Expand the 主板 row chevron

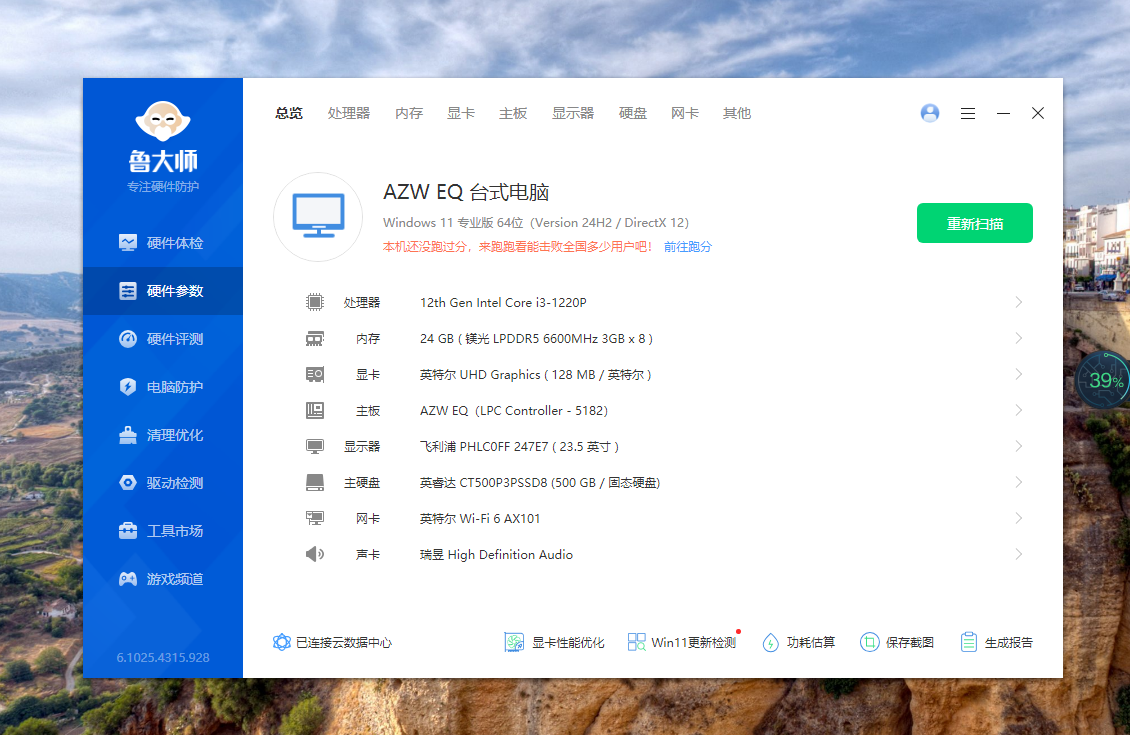tap(1018, 410)
